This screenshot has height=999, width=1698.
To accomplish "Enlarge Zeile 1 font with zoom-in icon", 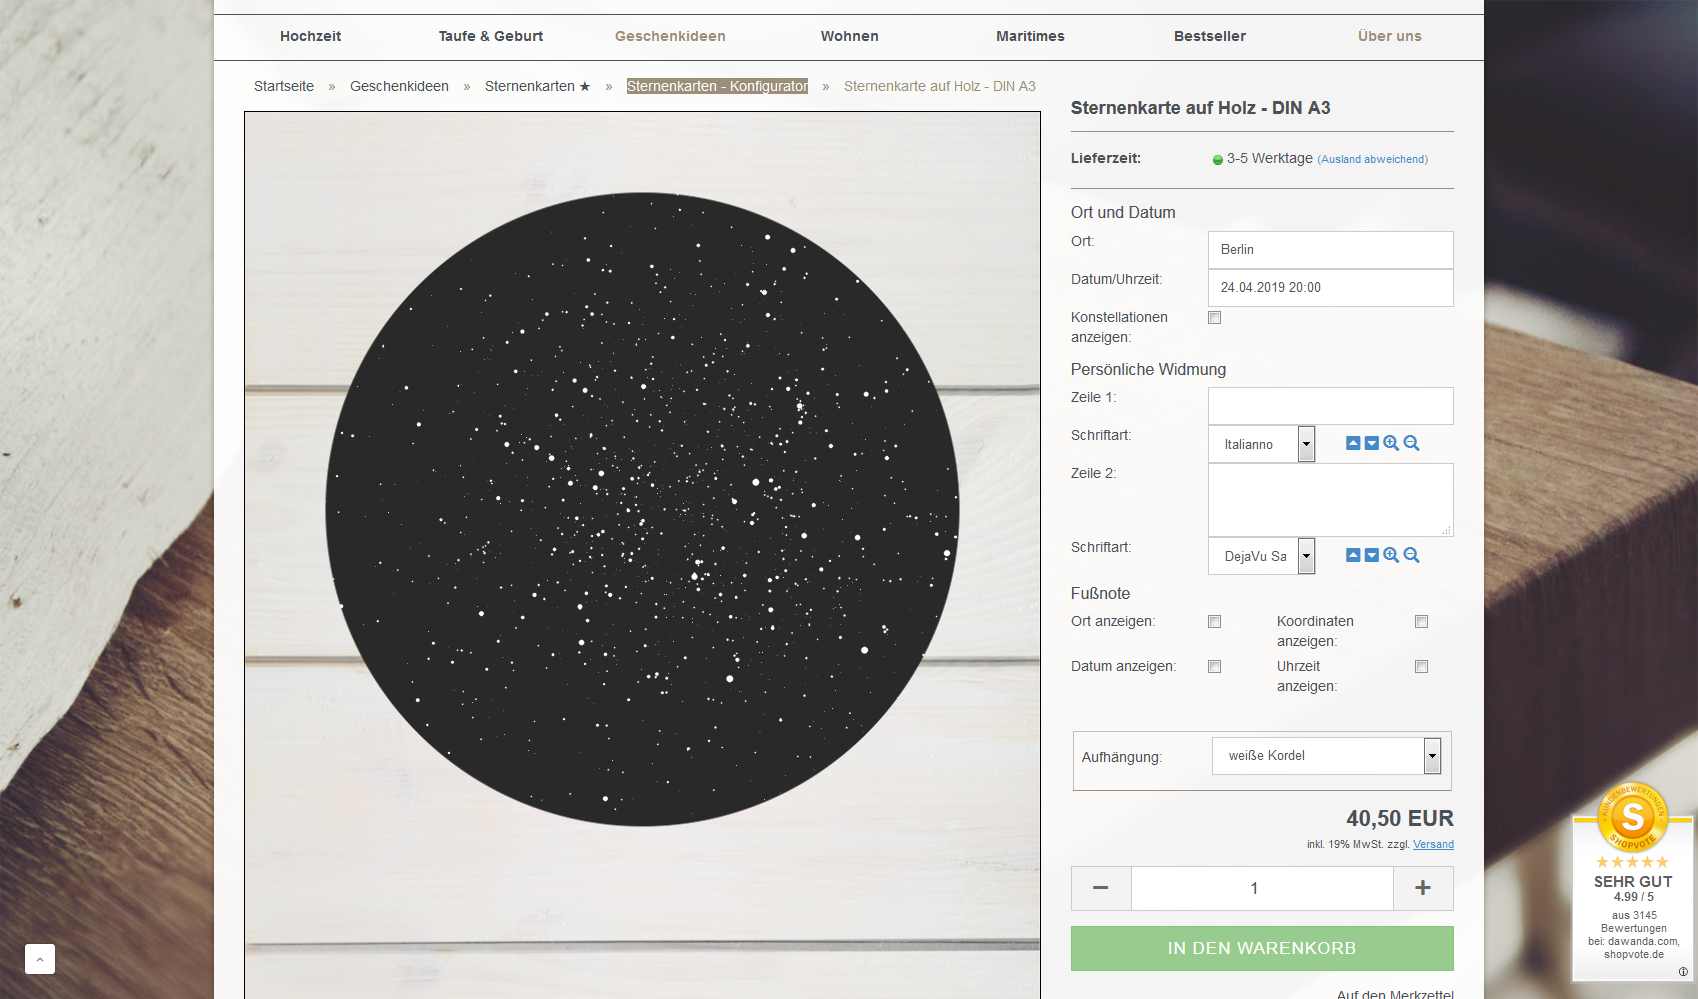I will (x=1391, y=443).
